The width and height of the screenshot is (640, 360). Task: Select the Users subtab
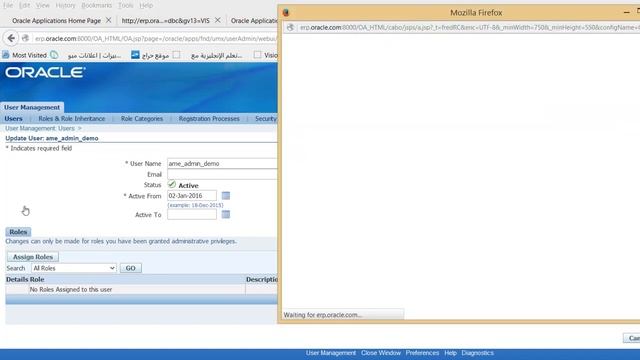(13, 118)
